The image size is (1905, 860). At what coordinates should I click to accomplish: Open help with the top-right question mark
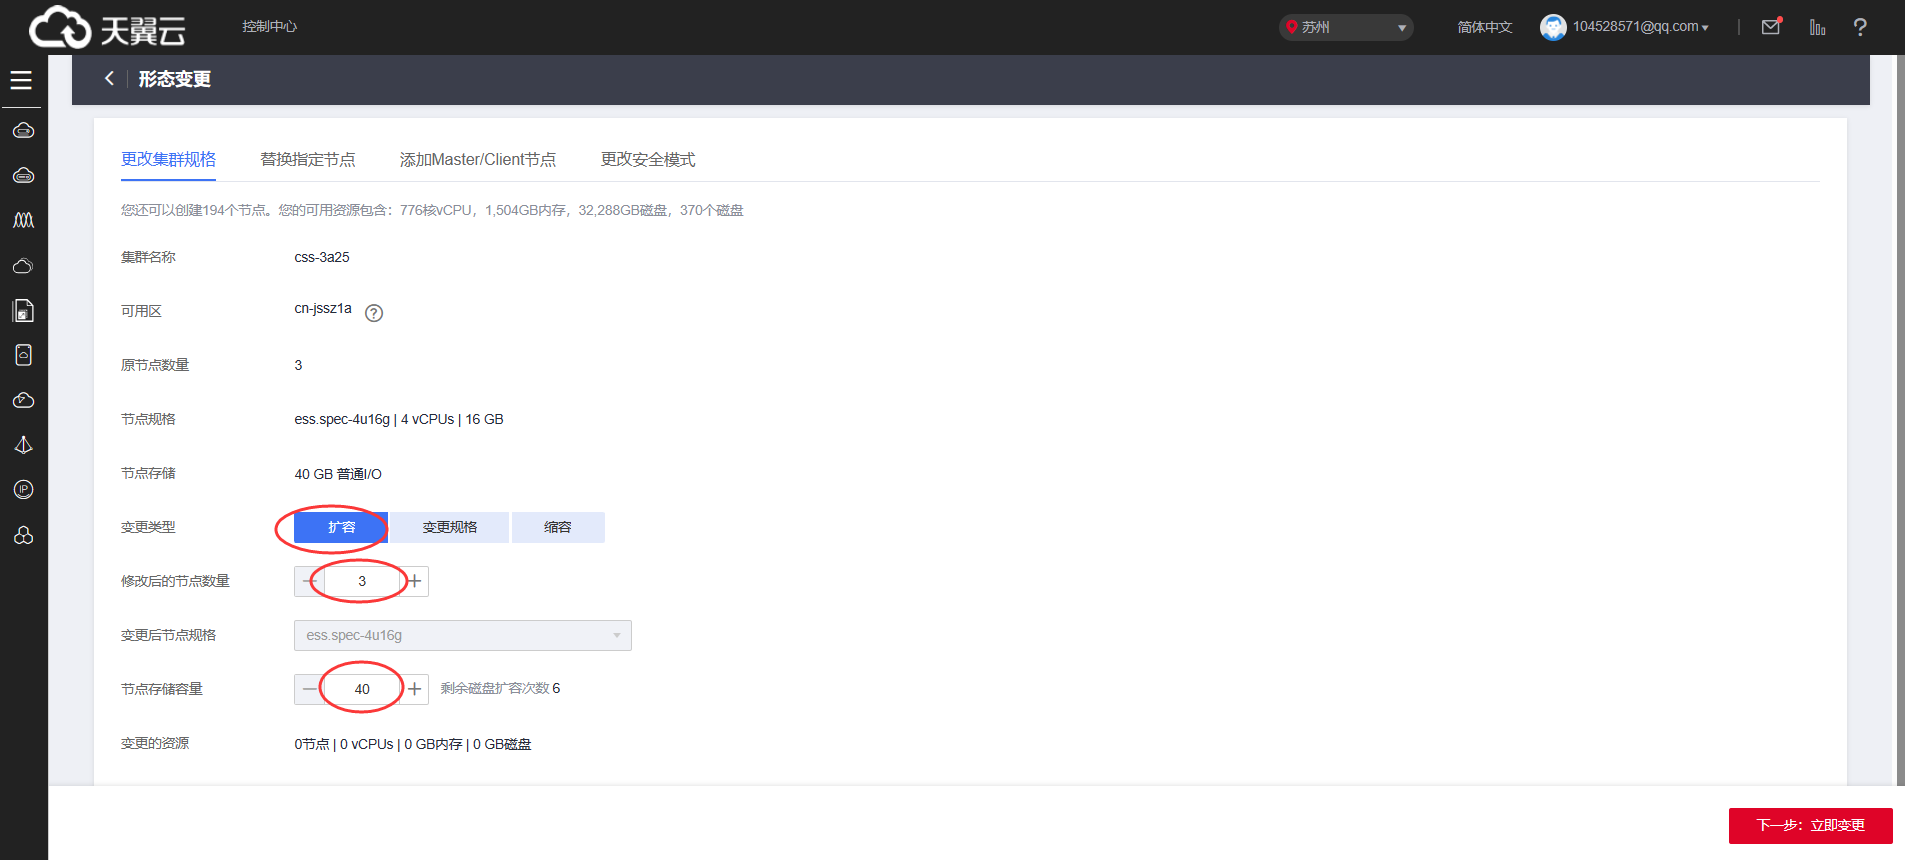click(x=1860, y=27)
